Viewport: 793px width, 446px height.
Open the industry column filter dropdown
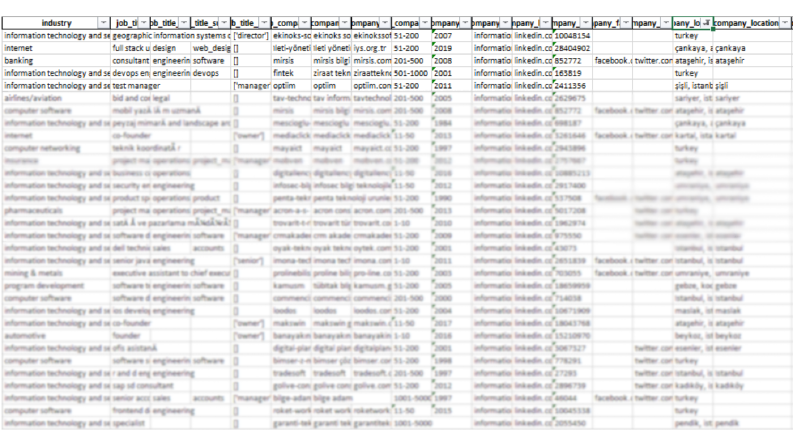click(103, 23)
